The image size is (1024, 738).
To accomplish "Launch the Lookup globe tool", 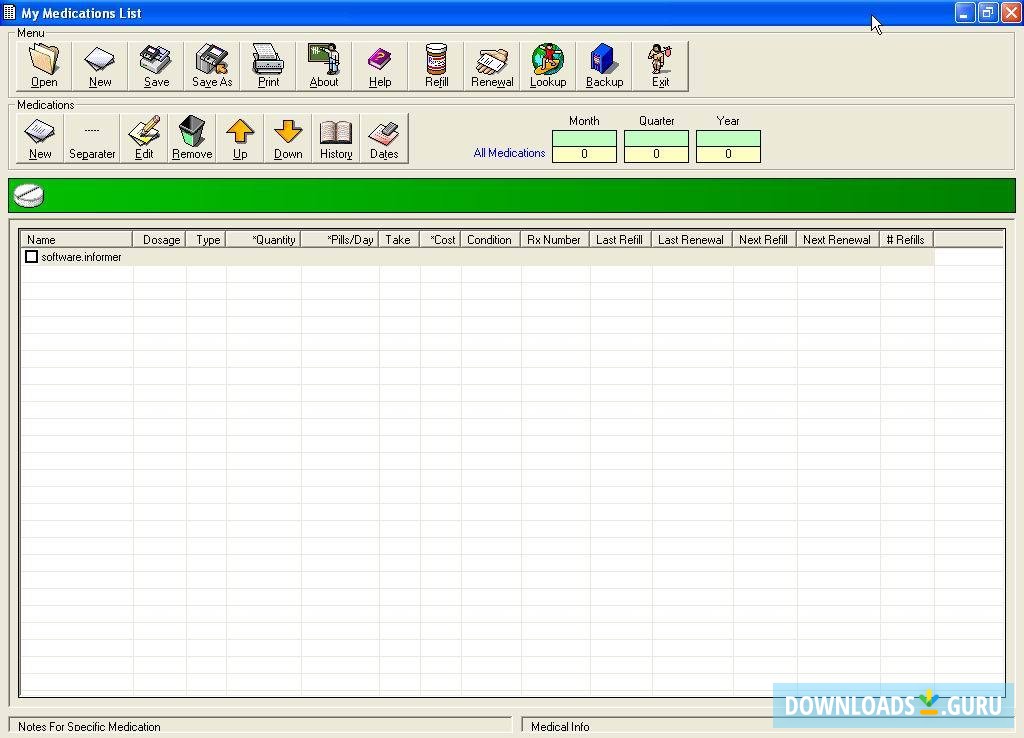I will 548,66.
